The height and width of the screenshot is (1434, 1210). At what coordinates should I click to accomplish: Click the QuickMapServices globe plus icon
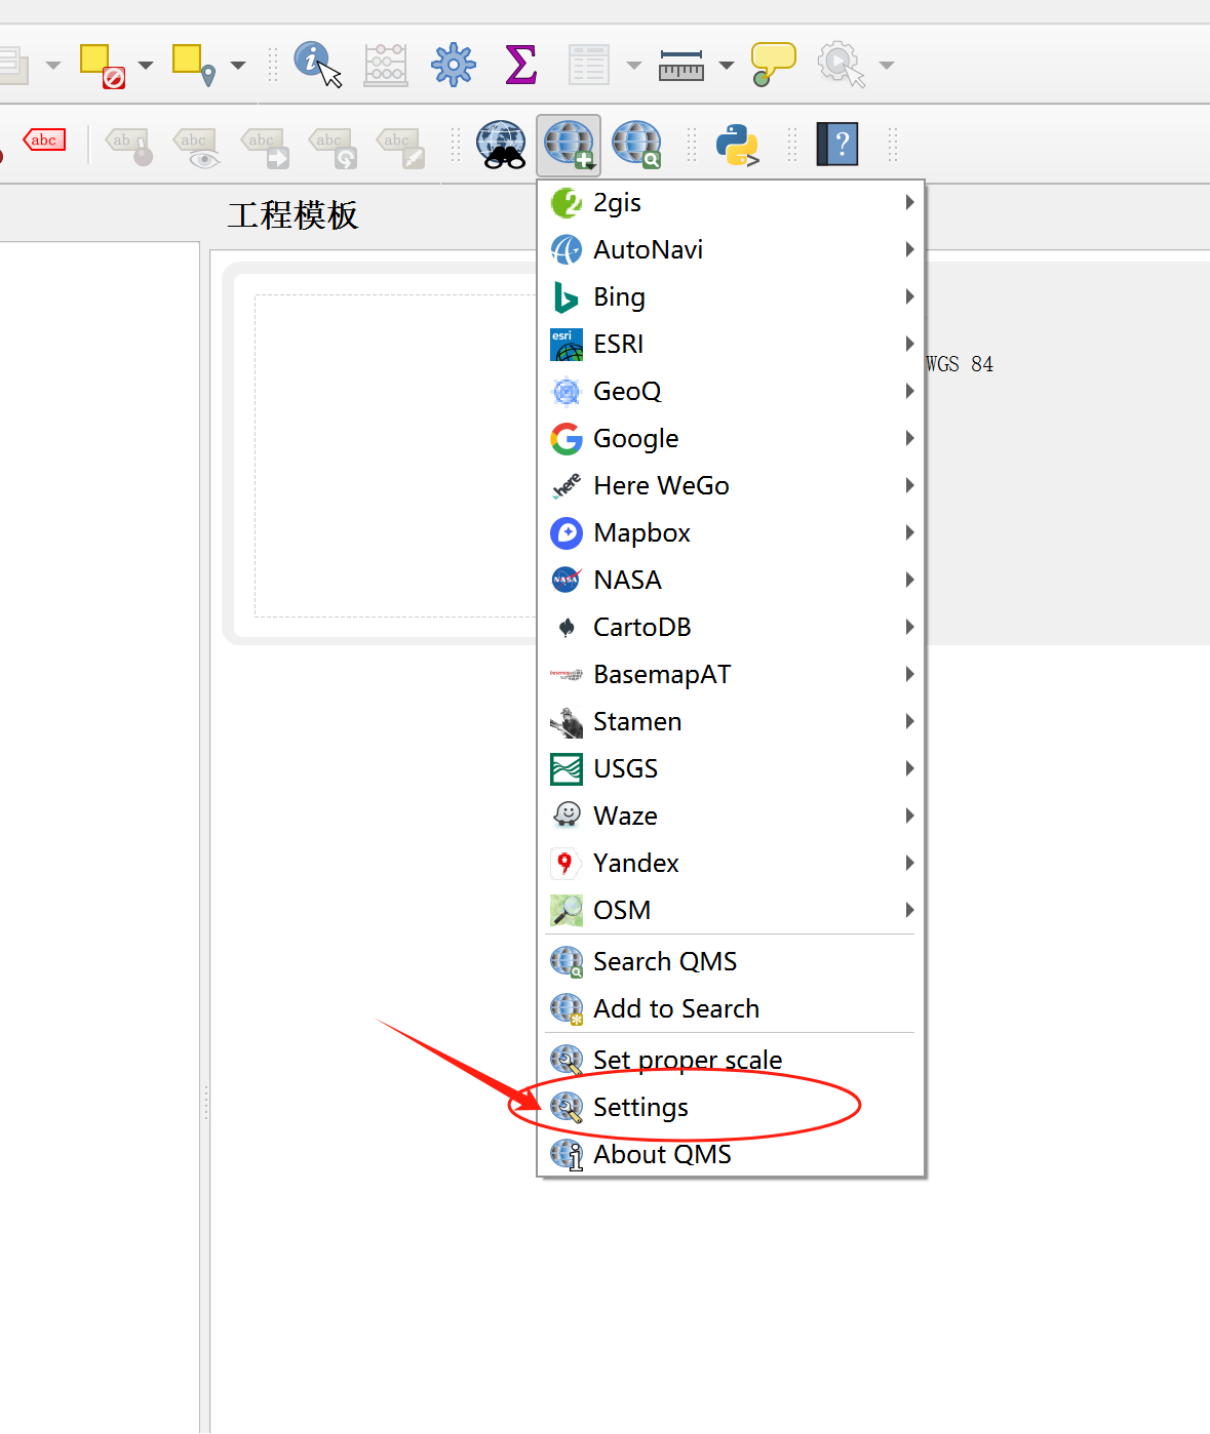pyautogui.click(x=569, y=145)
